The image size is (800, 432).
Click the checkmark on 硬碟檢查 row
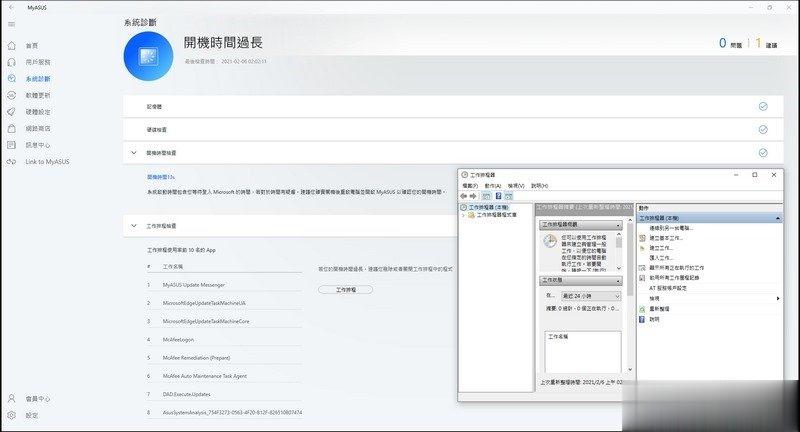763,130
